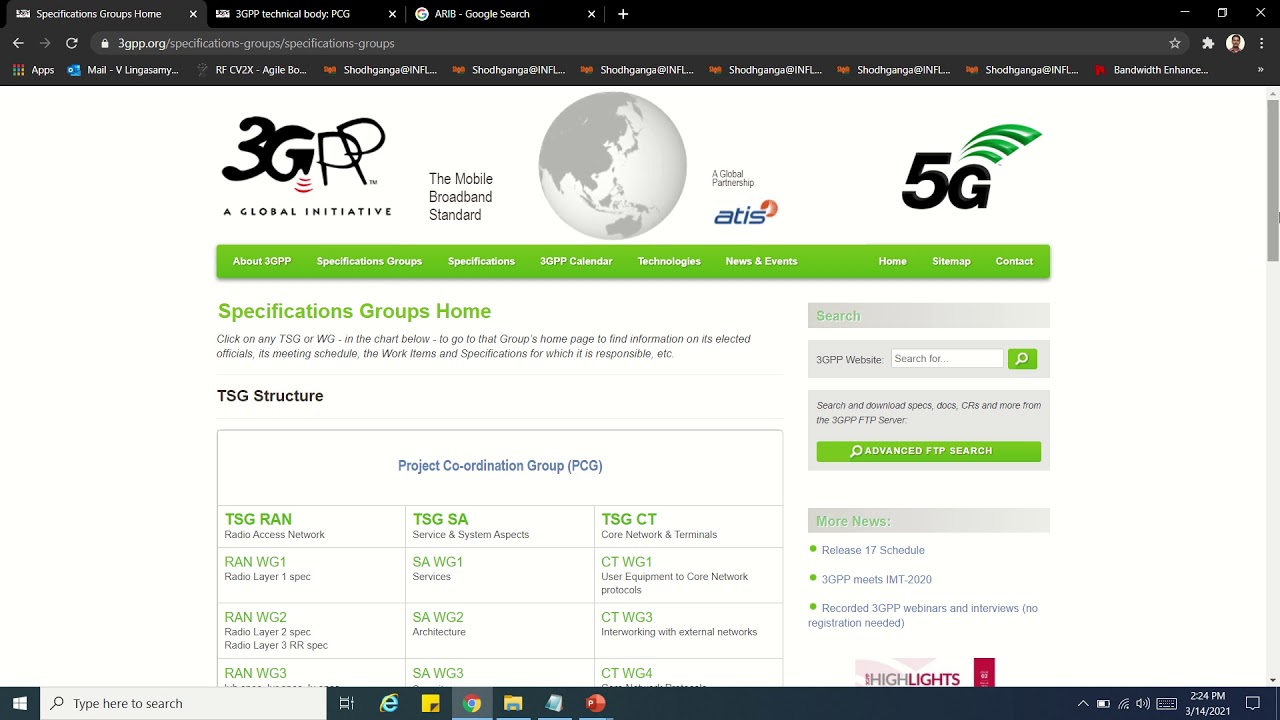Close the Specifications Groups Home tab

point(193,14)
